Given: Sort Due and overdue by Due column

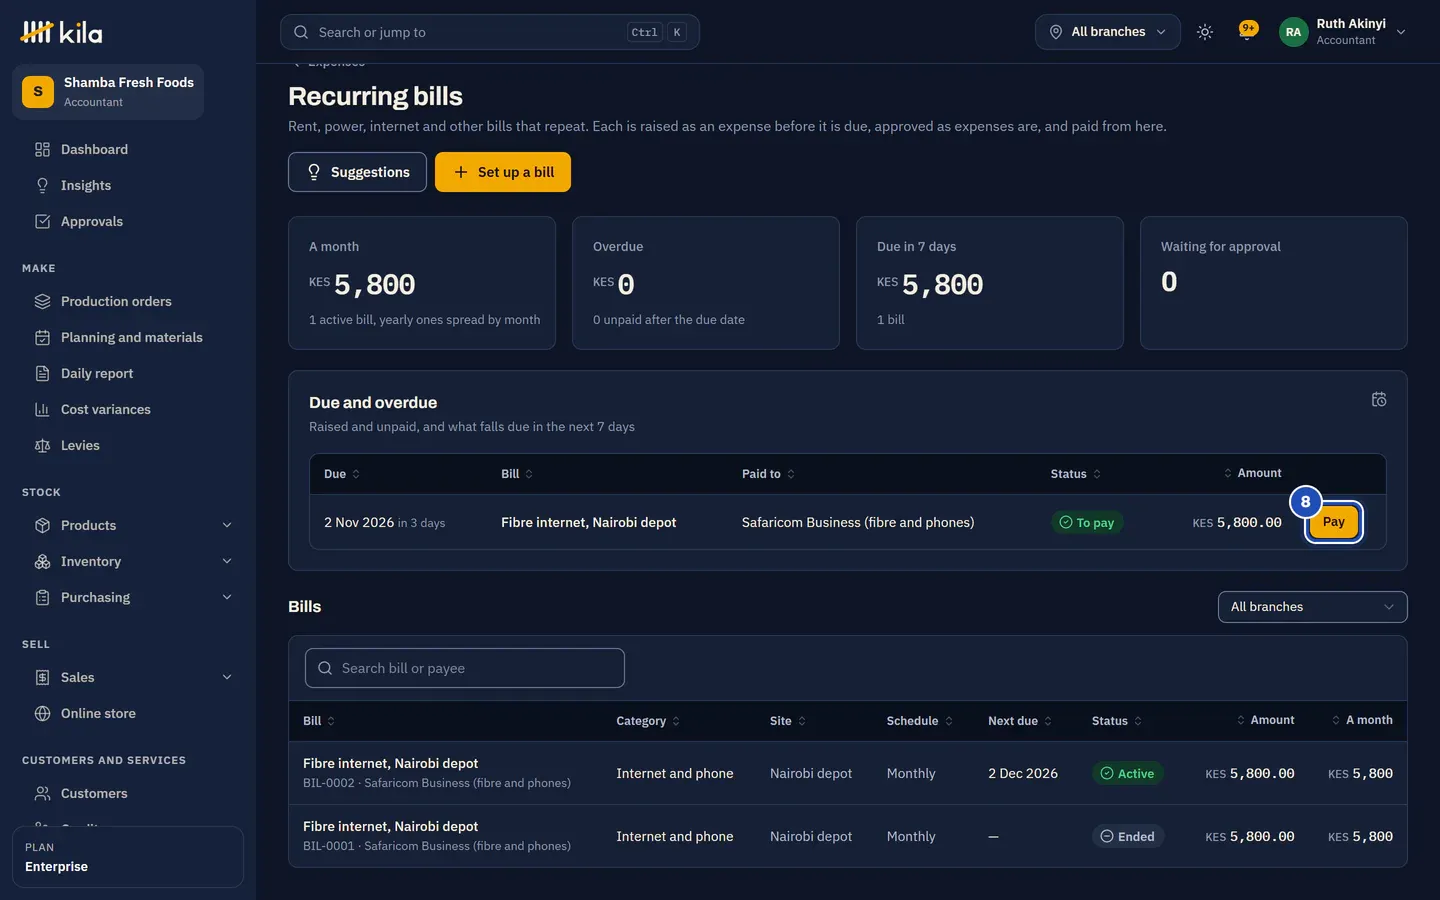Looking at the screenshot, I should tap(342, 474).
